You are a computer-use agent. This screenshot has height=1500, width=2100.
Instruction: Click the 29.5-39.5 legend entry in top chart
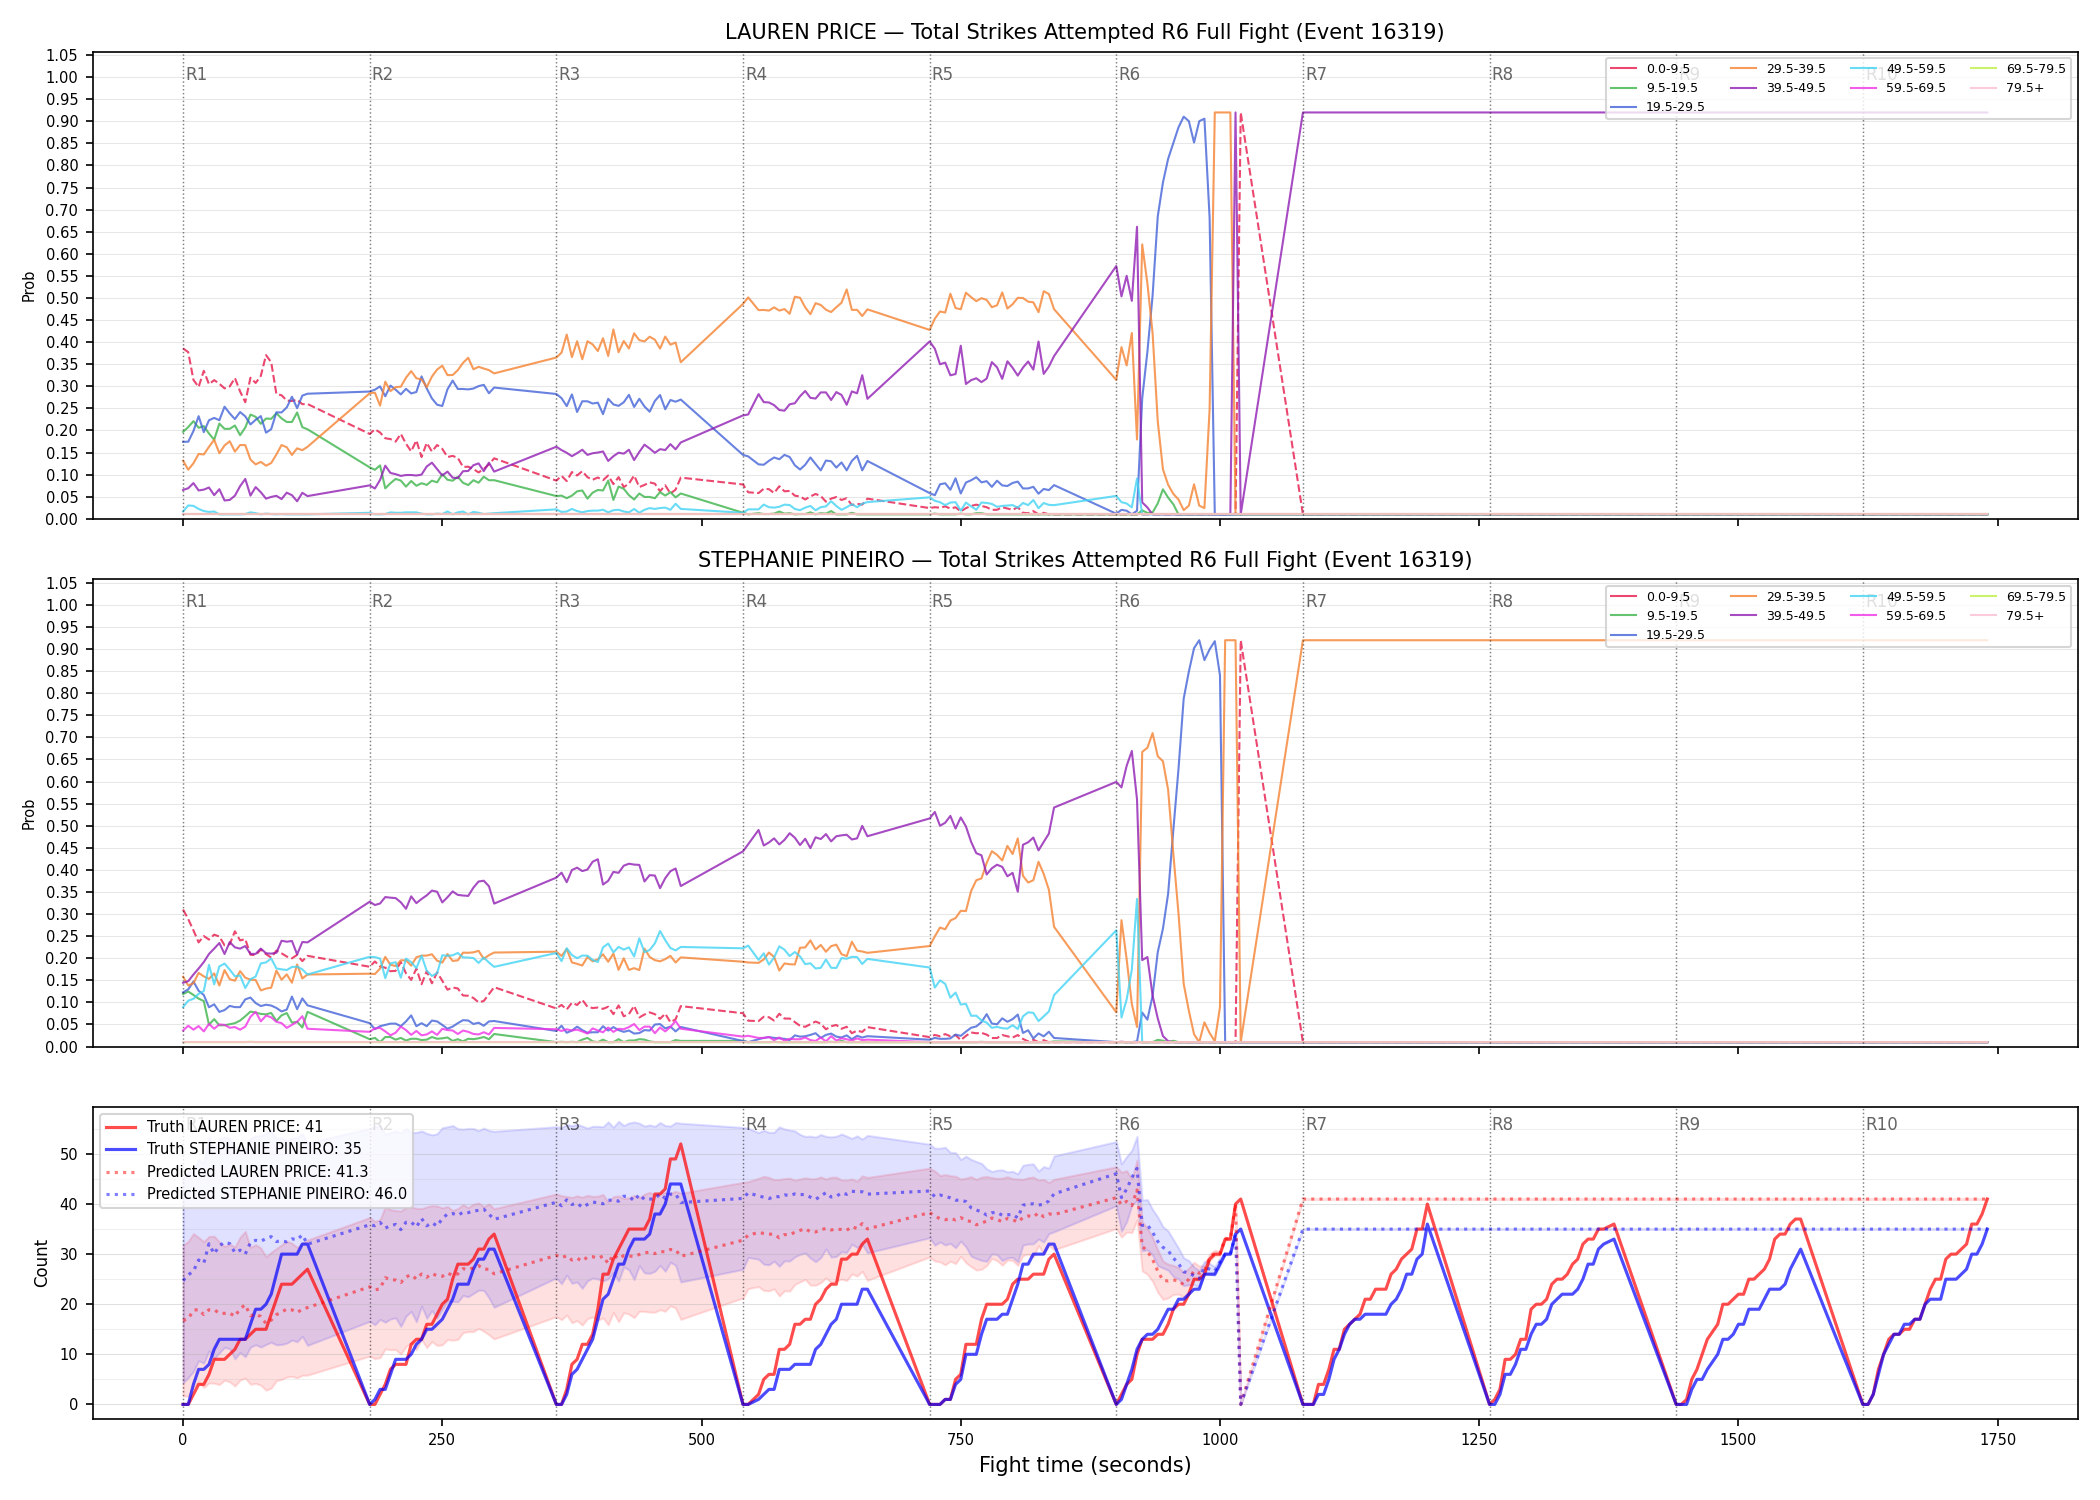(x=1778, y=69)
